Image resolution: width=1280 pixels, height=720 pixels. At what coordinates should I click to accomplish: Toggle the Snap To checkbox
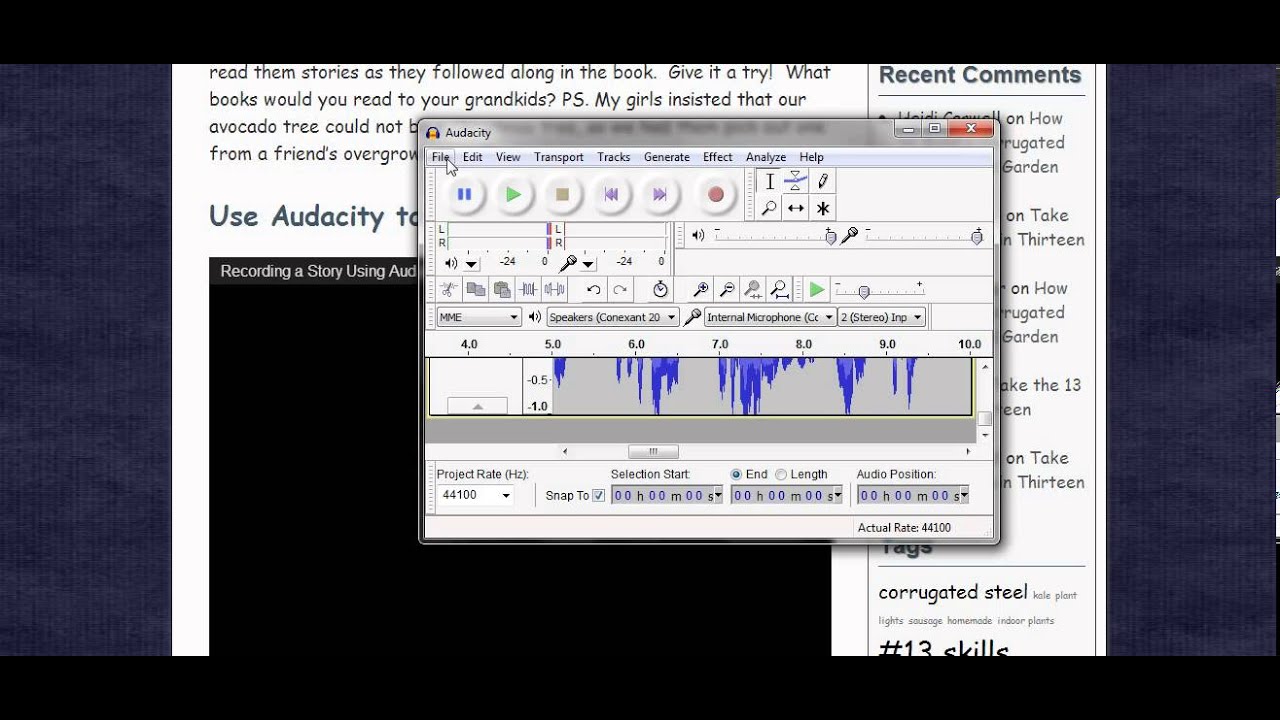point(599,496)
